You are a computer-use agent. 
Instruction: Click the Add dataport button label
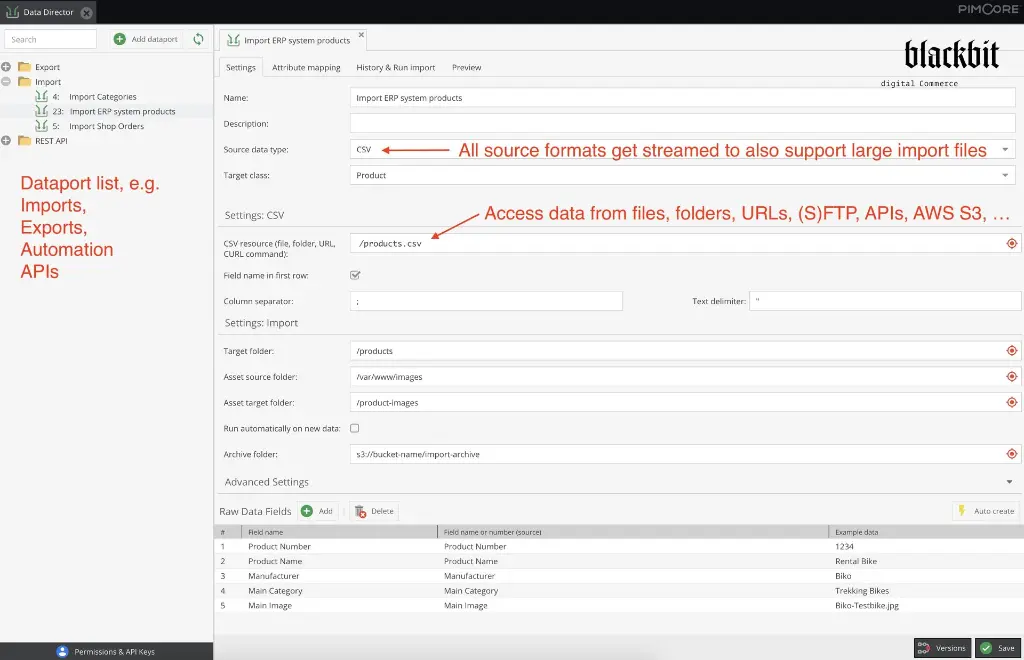click(155, 39)
